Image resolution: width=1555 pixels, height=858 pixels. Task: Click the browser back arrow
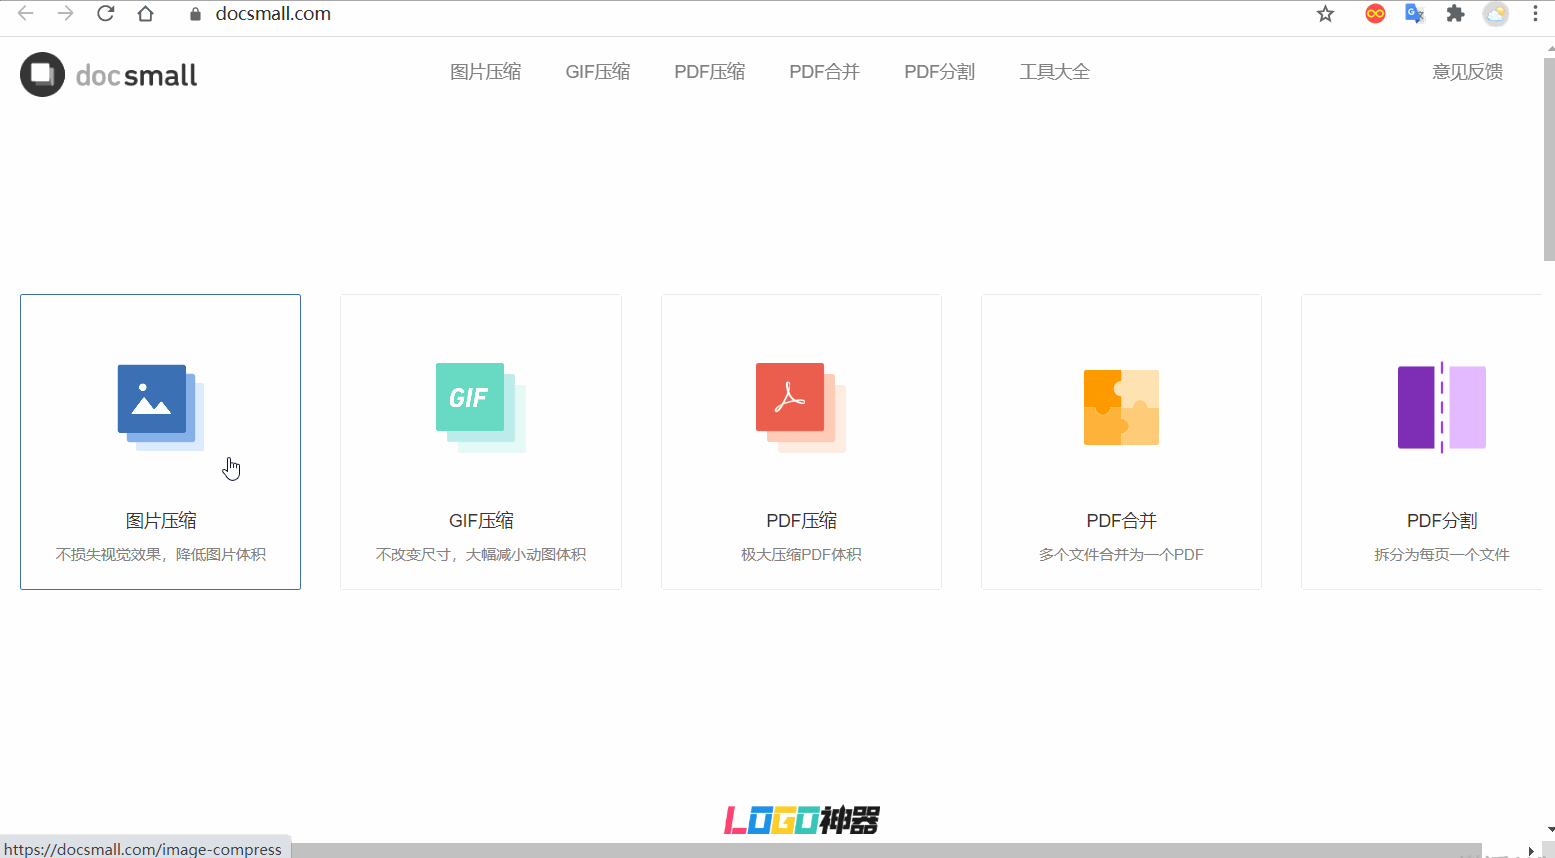click(26, 14)
